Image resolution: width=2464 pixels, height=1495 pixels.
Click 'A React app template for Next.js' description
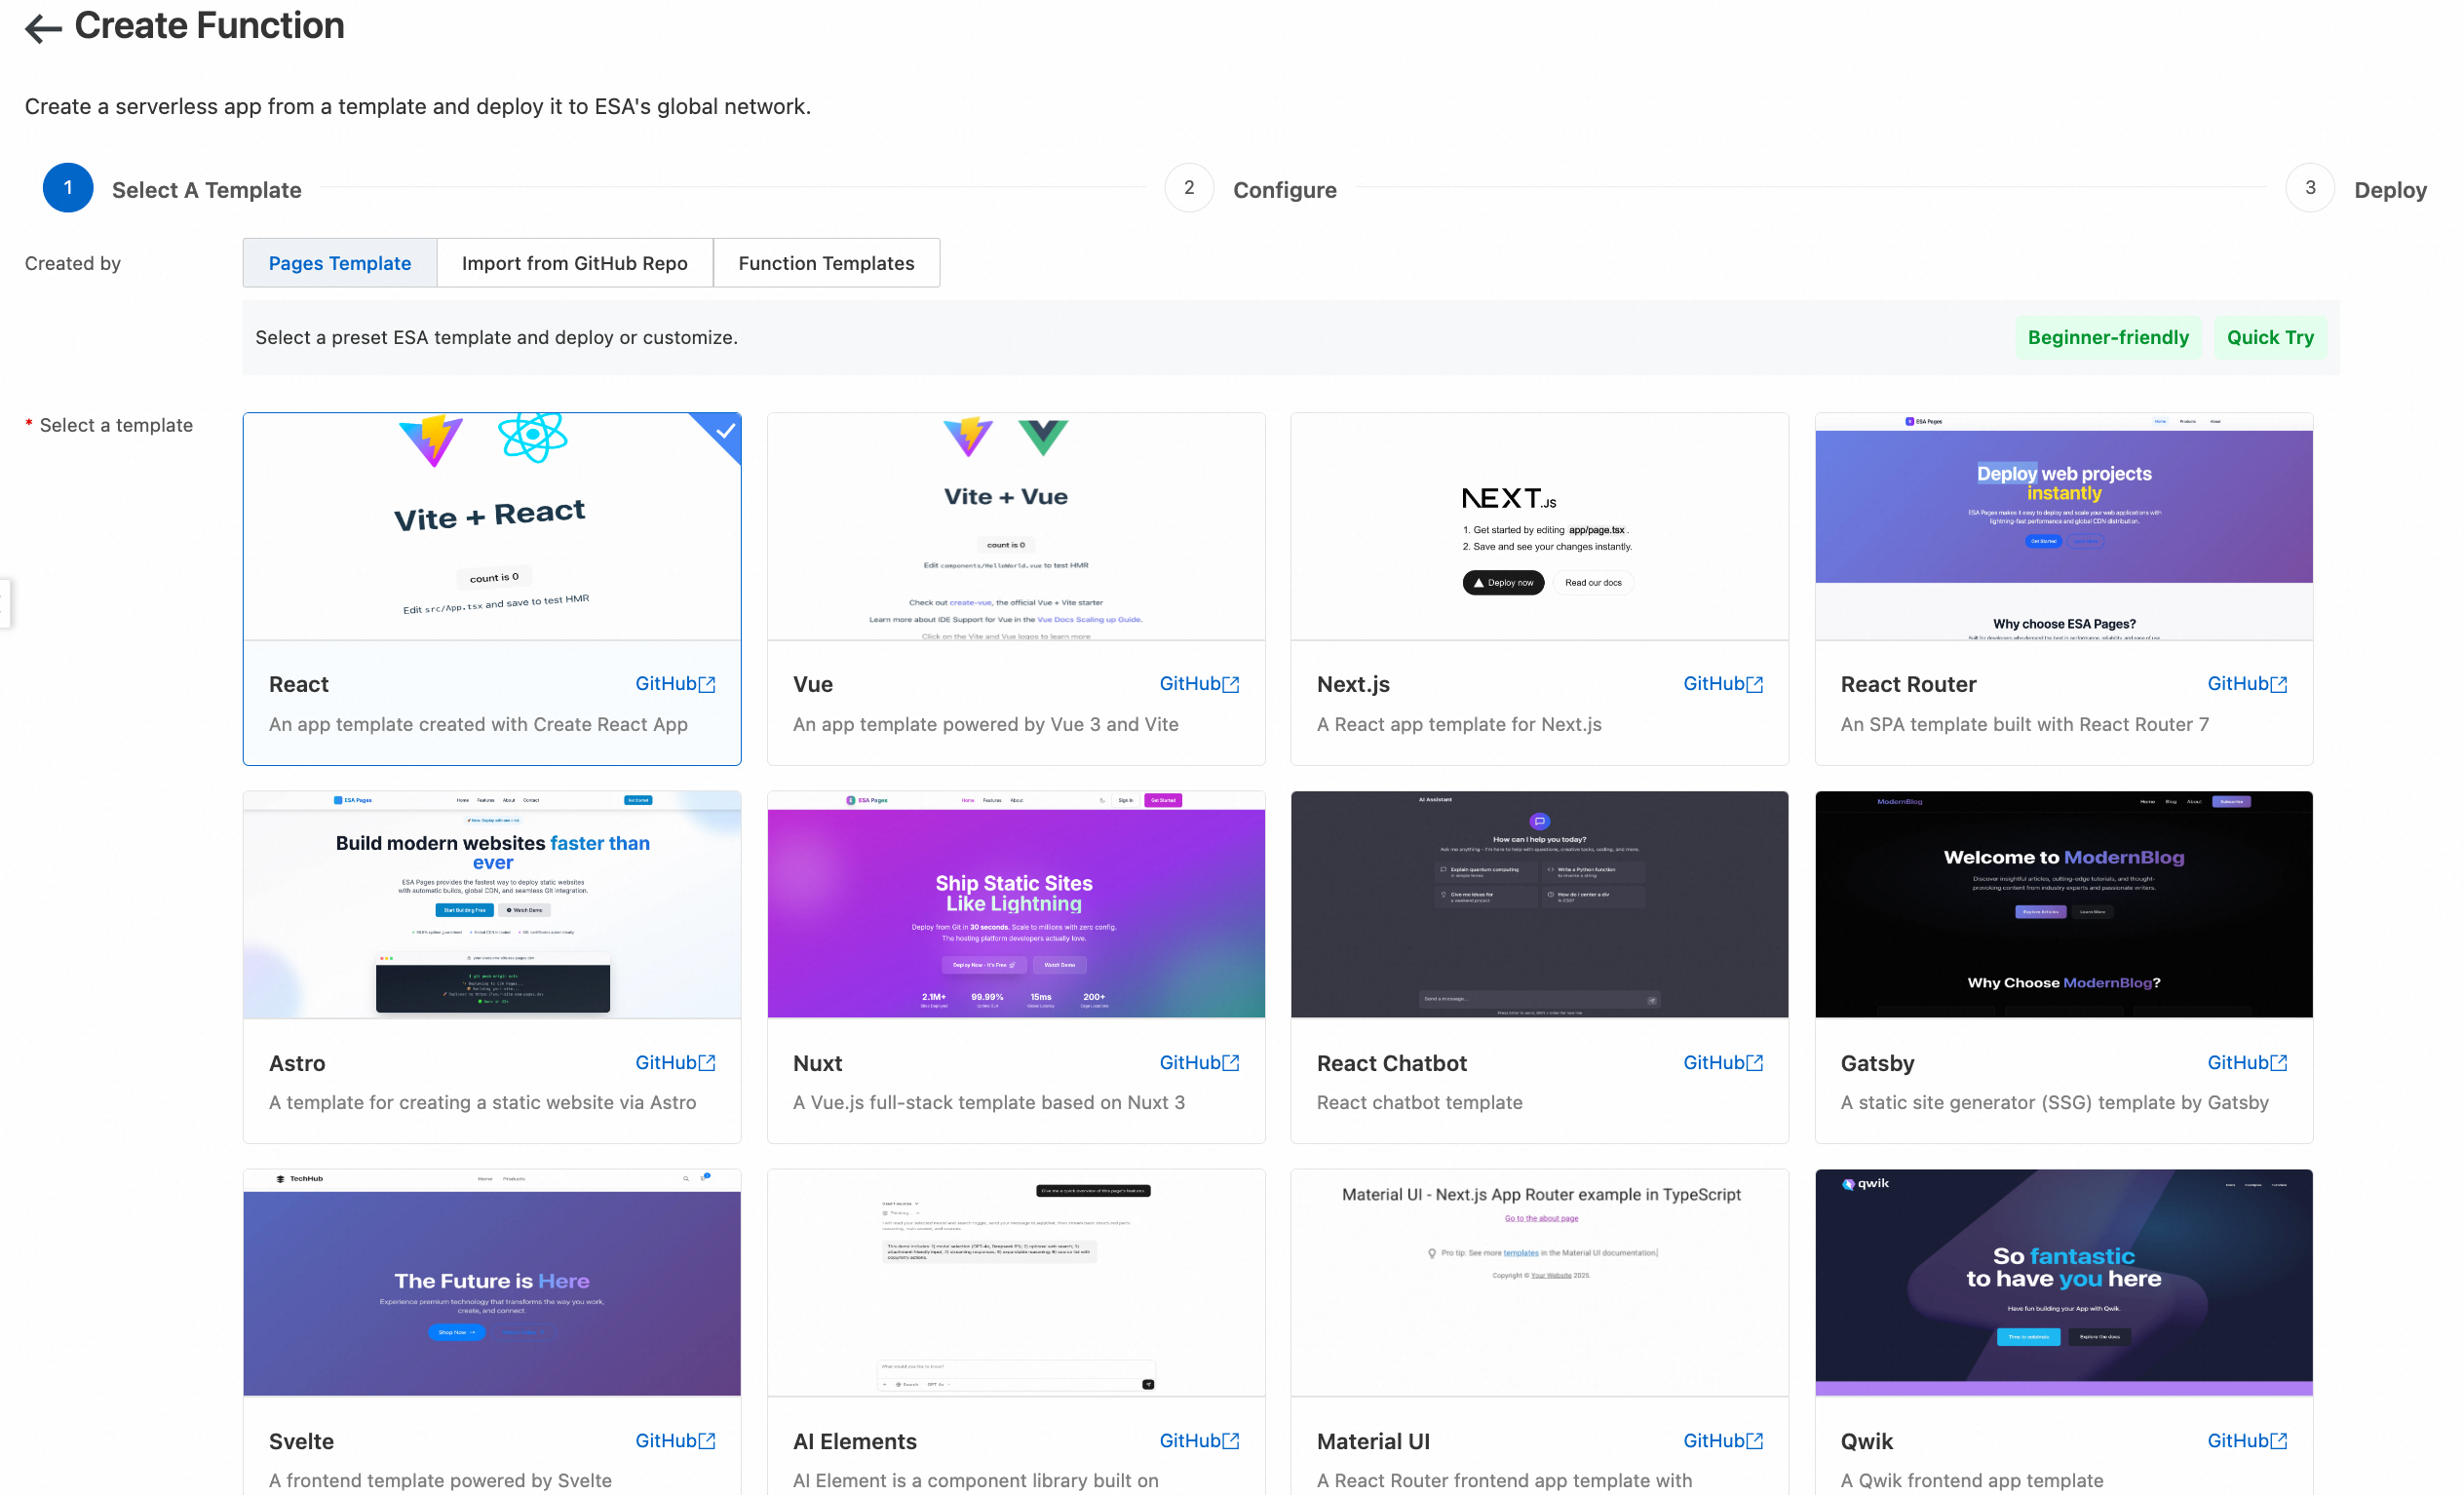point(1459,724)
